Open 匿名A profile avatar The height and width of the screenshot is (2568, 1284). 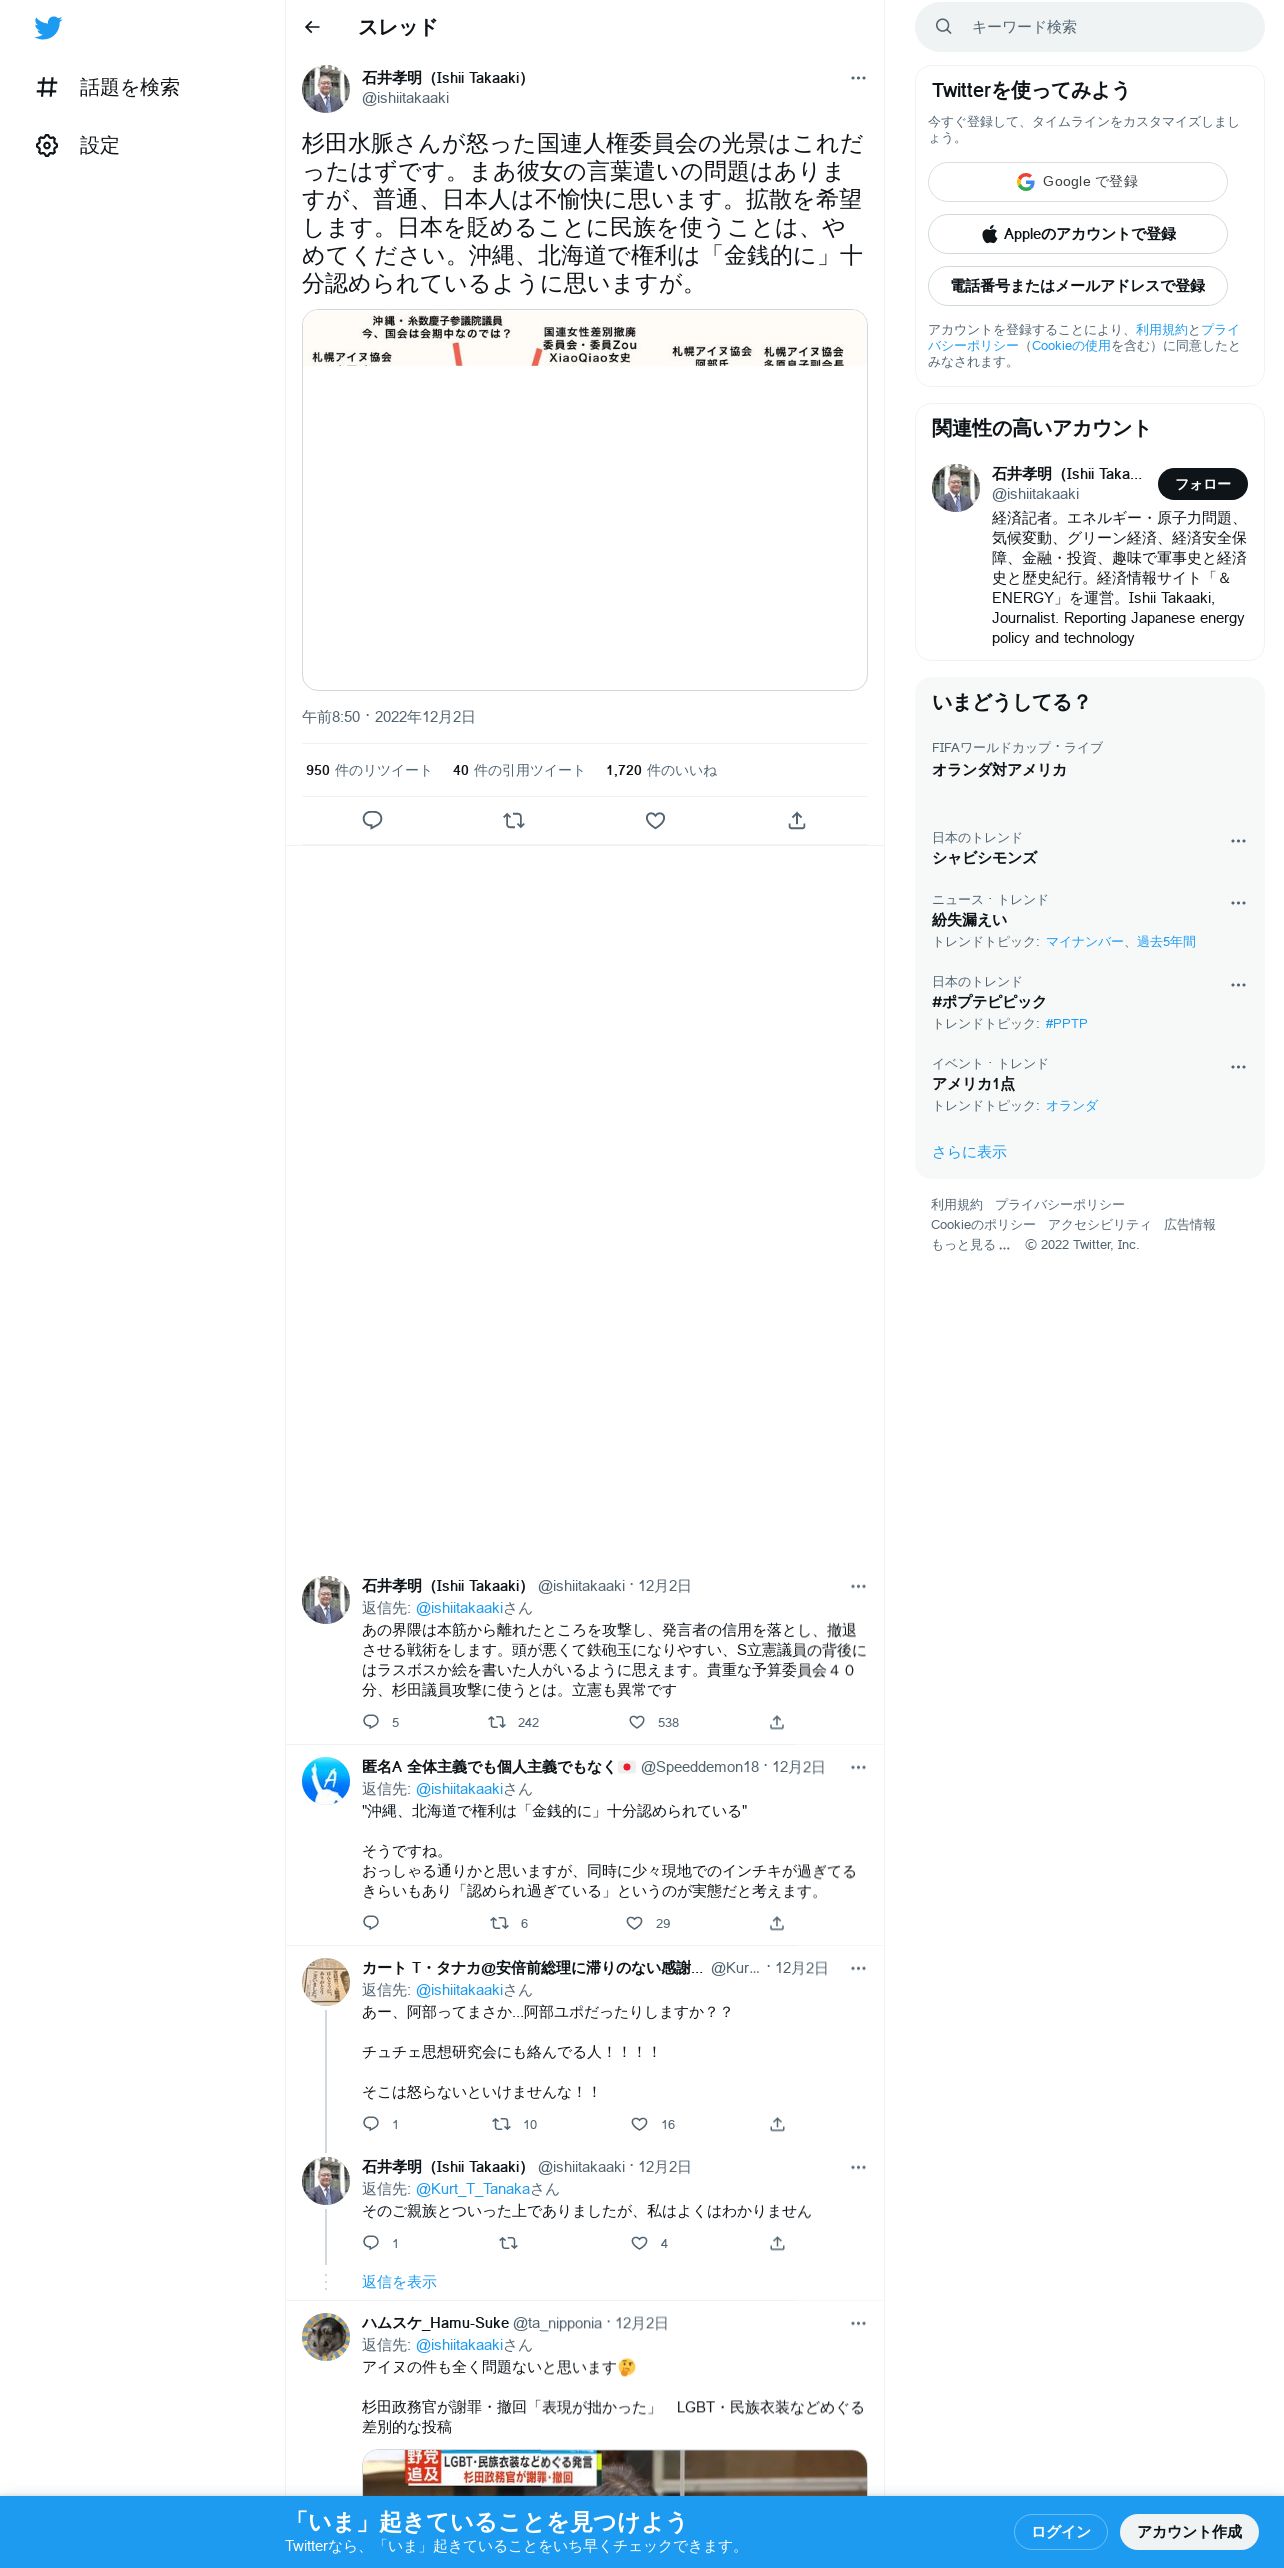(x=326, y=1781)
